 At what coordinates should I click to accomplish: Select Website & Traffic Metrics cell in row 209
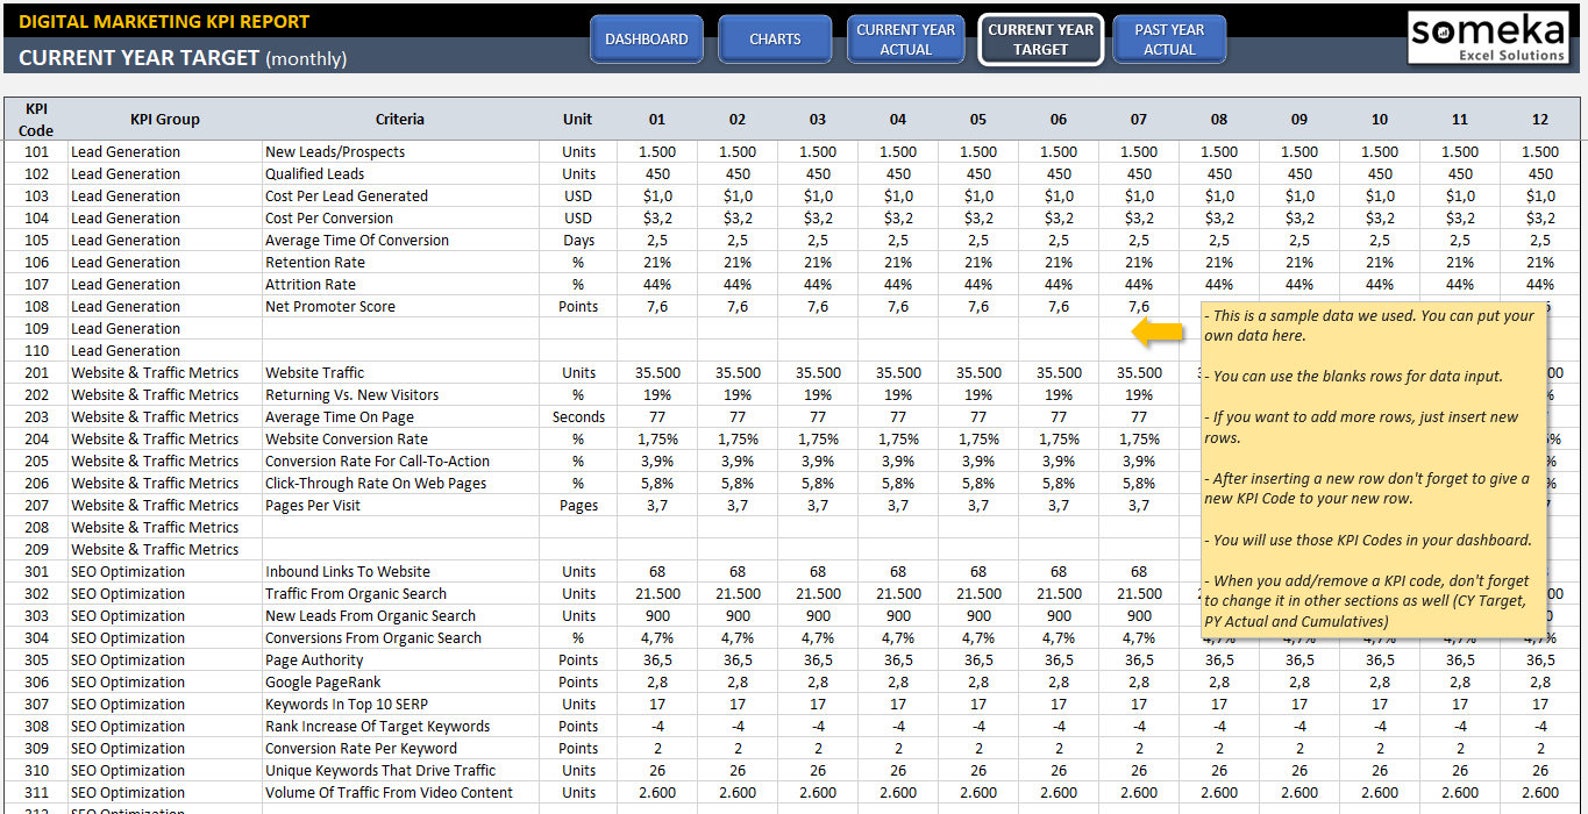(x=165, y=549)
